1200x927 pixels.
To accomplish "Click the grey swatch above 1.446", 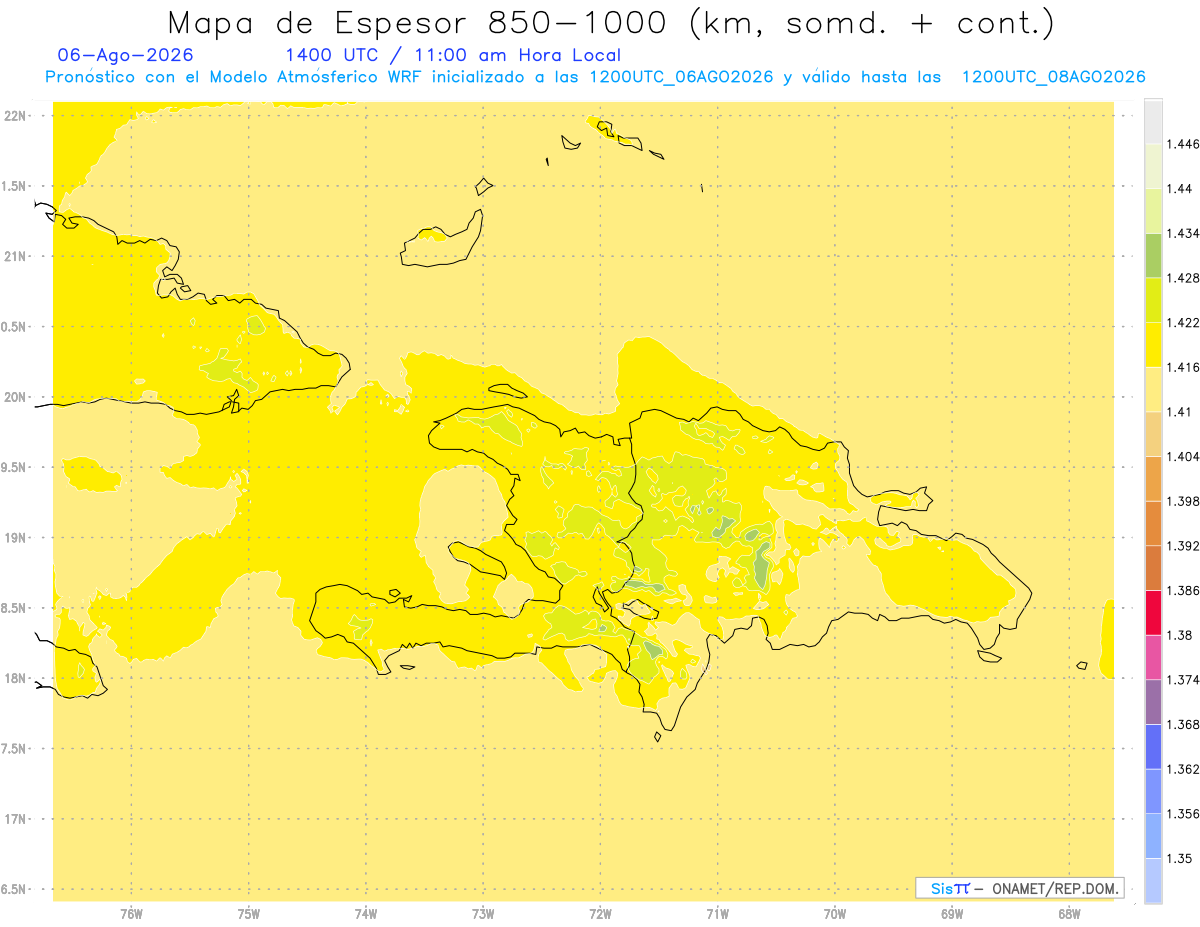I will pyautogui.click(x=1153, y=121).
